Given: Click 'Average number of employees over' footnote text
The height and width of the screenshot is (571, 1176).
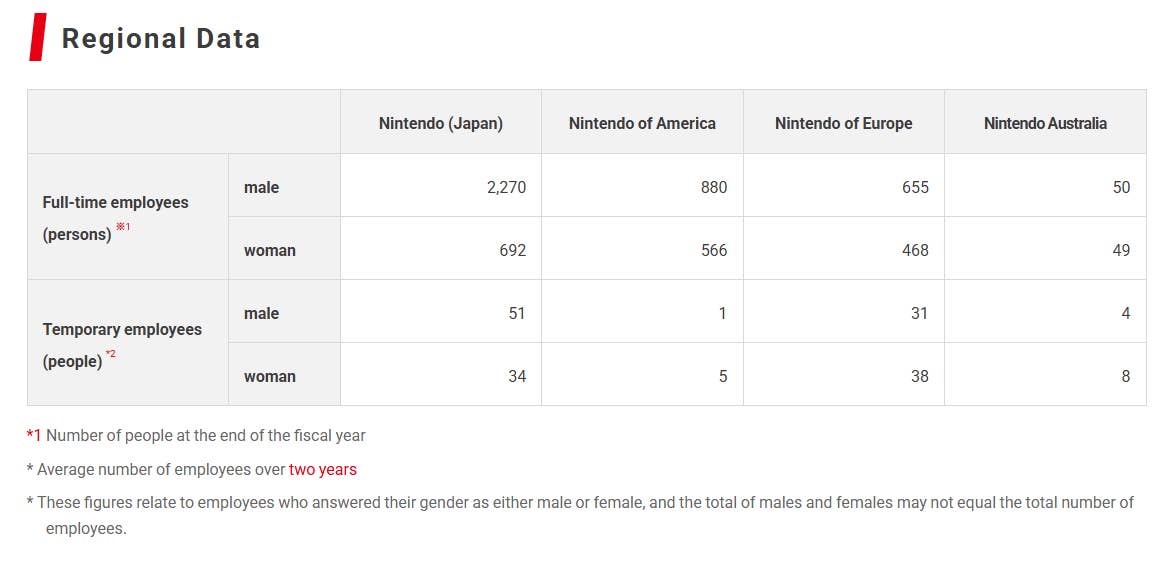Looking at the screenshot, I should [x=161, y=470].
